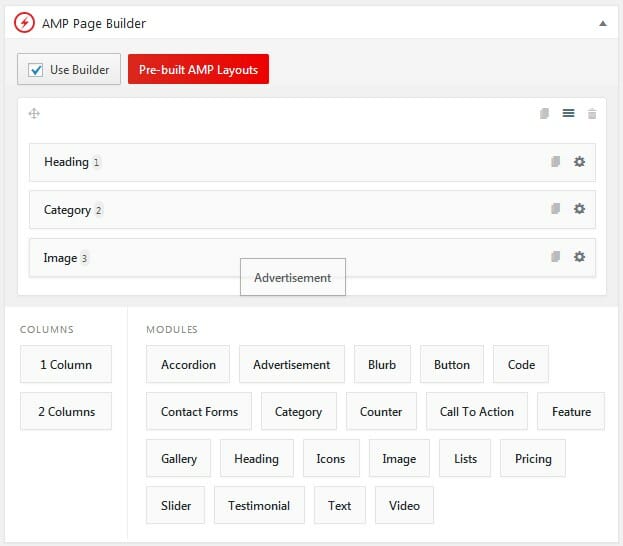Click the row move handle icon
Image resolution: width=623 pixels, height=546 pixels.
tap(34, 114)
